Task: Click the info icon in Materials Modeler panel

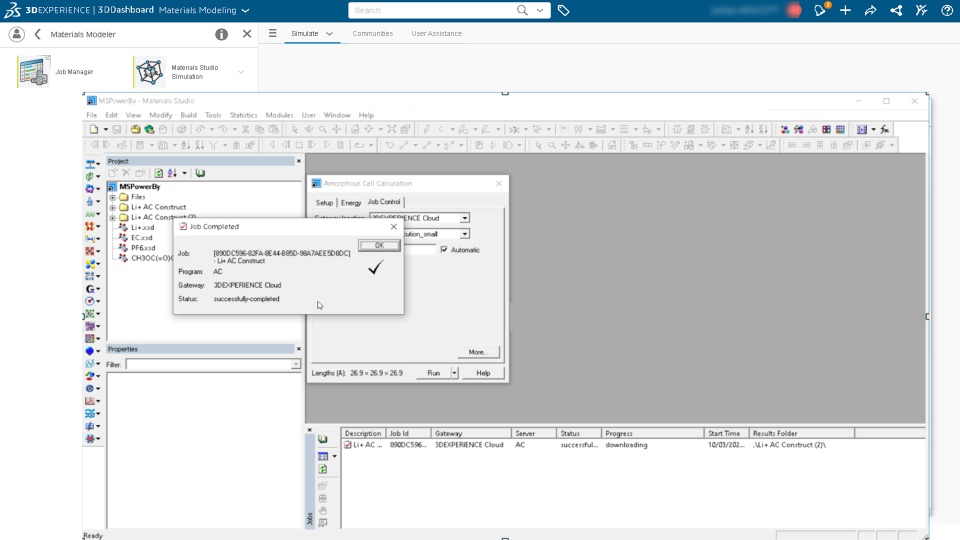Action: point(222,34)
